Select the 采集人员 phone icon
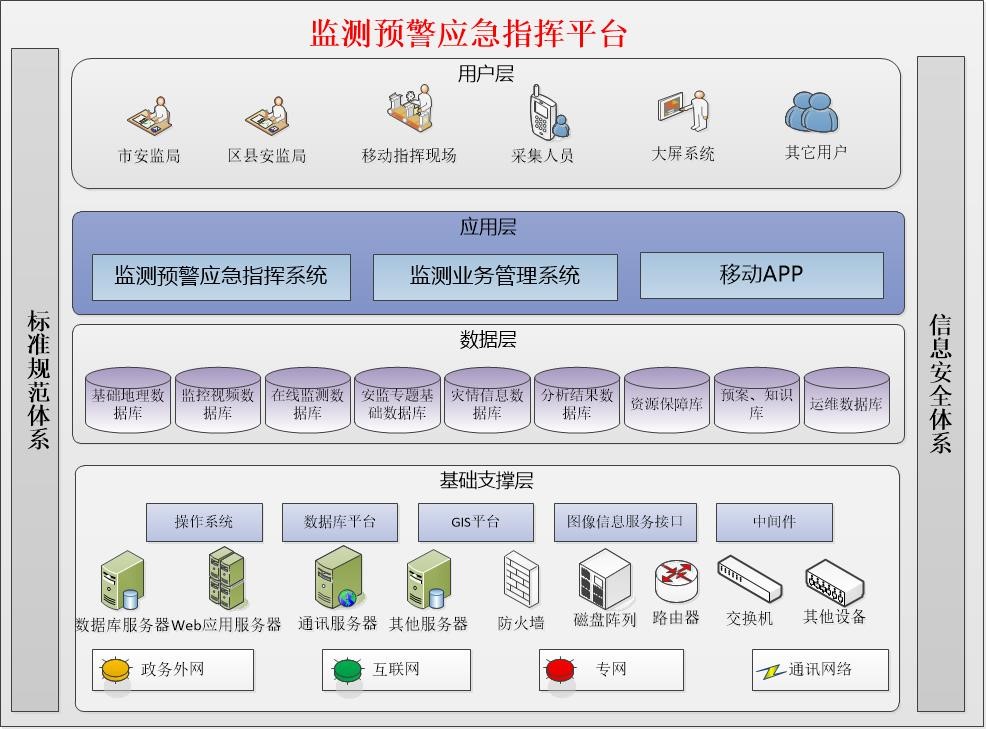 (547, 112)
